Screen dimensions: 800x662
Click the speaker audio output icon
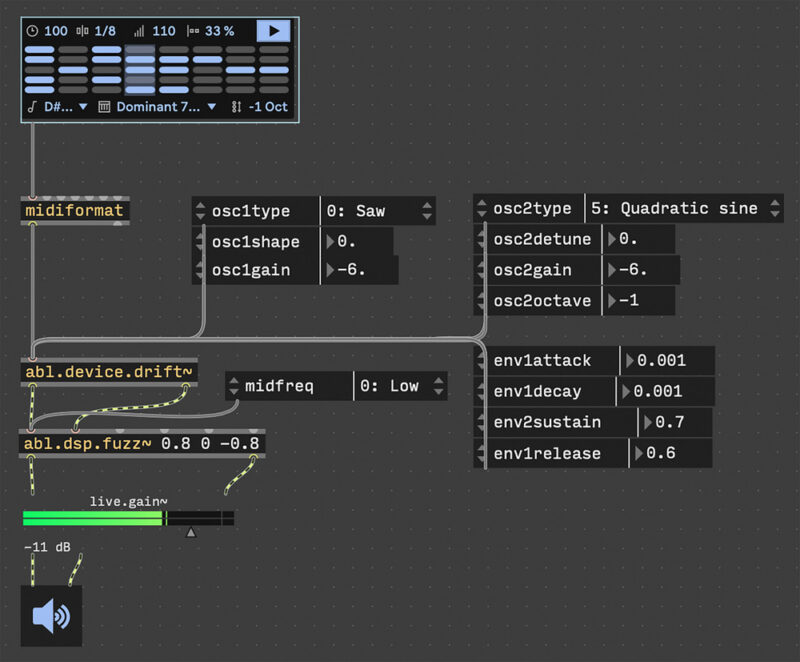(51, 616)
